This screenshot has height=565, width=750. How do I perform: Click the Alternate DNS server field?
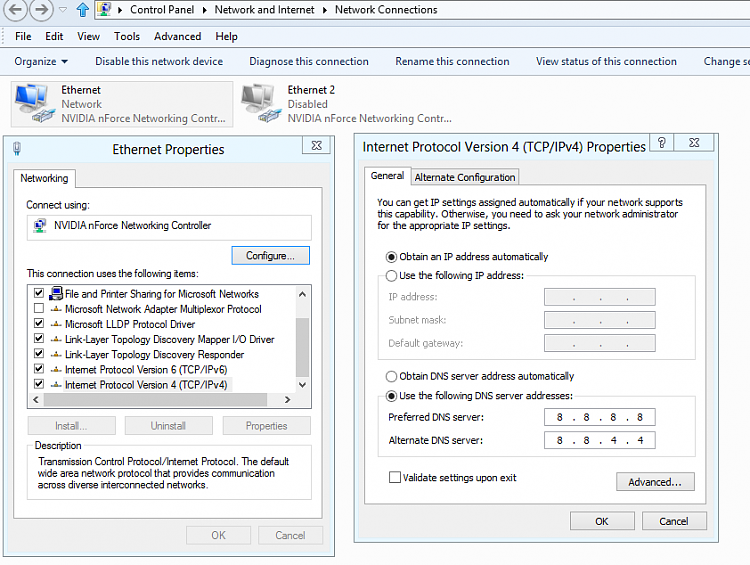click(599, 440)
